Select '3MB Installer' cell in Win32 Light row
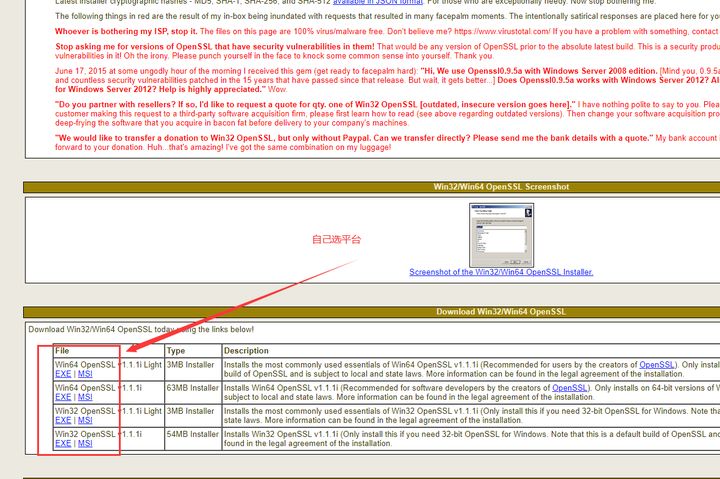Viewport: 720px width, 479px height. (193, 416)
